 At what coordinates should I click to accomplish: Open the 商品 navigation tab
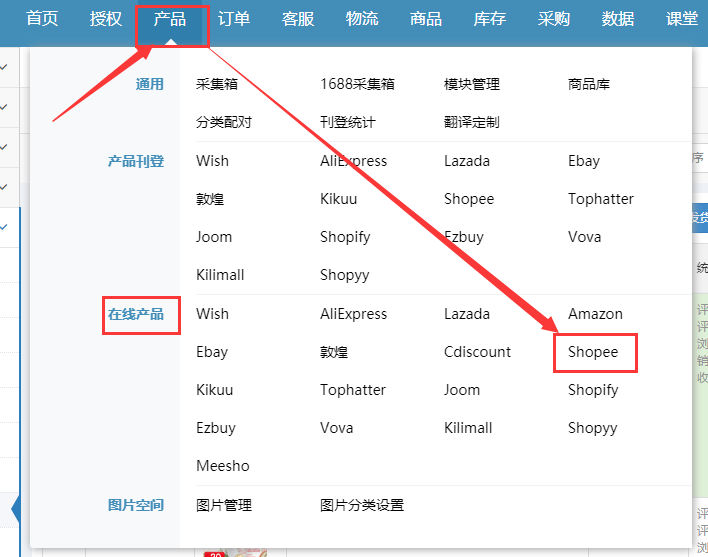click(426, 19)
